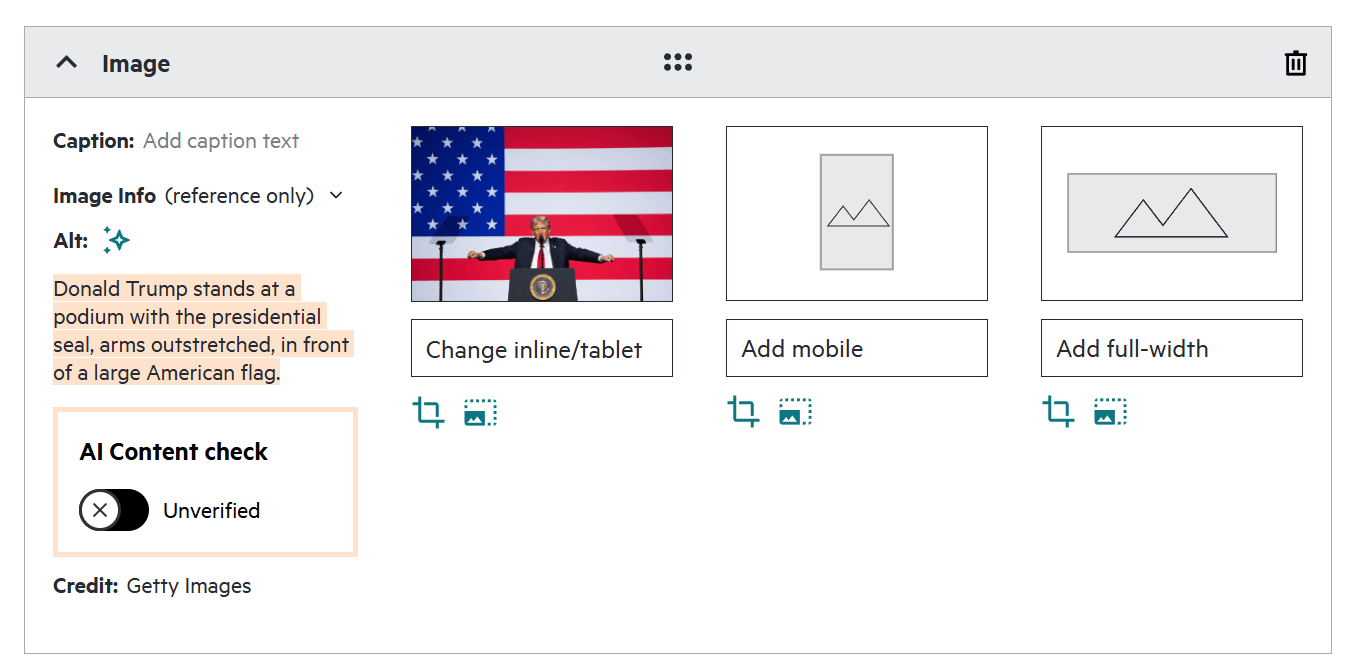Generate alt text with the AI sparkle icon
The image size is (1351, 669).
click(117, 240)
